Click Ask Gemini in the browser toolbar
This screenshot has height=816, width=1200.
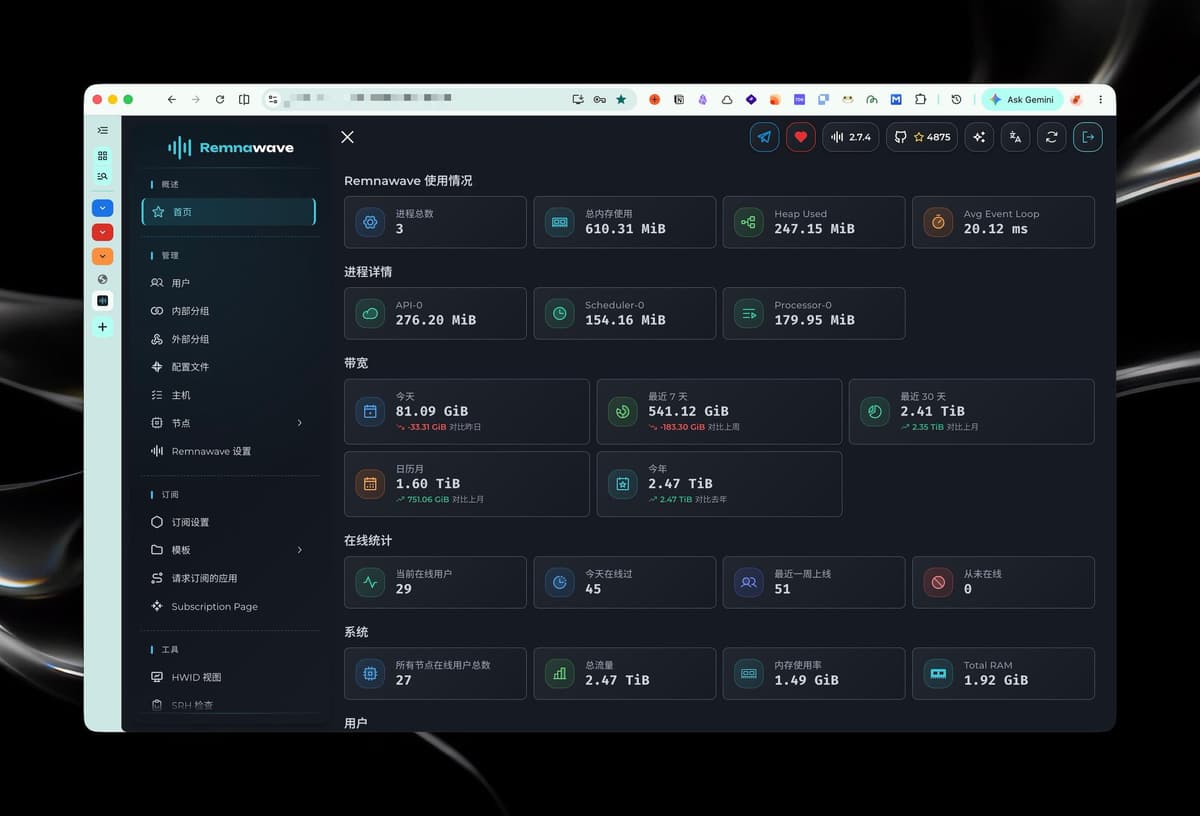point(1021,100)
